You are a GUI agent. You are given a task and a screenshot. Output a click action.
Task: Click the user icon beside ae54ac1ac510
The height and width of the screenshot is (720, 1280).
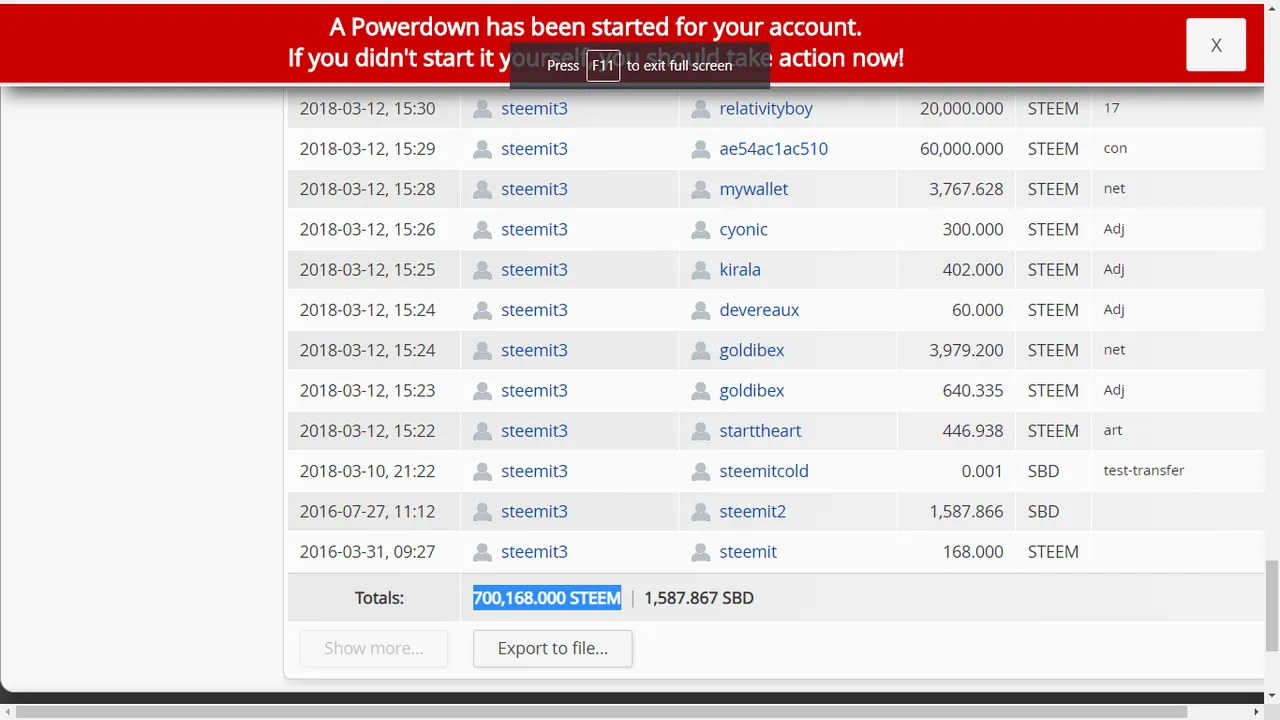[x=700, y=149]
